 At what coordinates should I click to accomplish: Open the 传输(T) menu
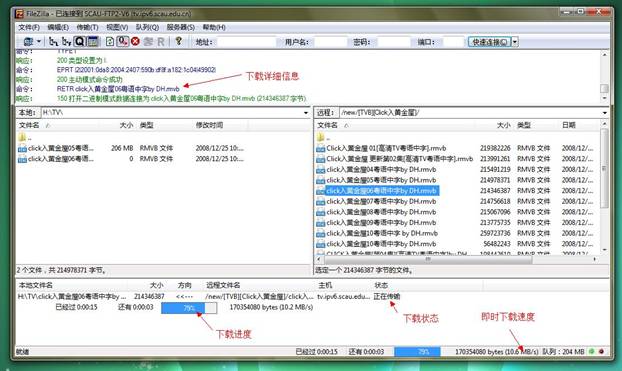pyautogui.click(x=87, y=27)
